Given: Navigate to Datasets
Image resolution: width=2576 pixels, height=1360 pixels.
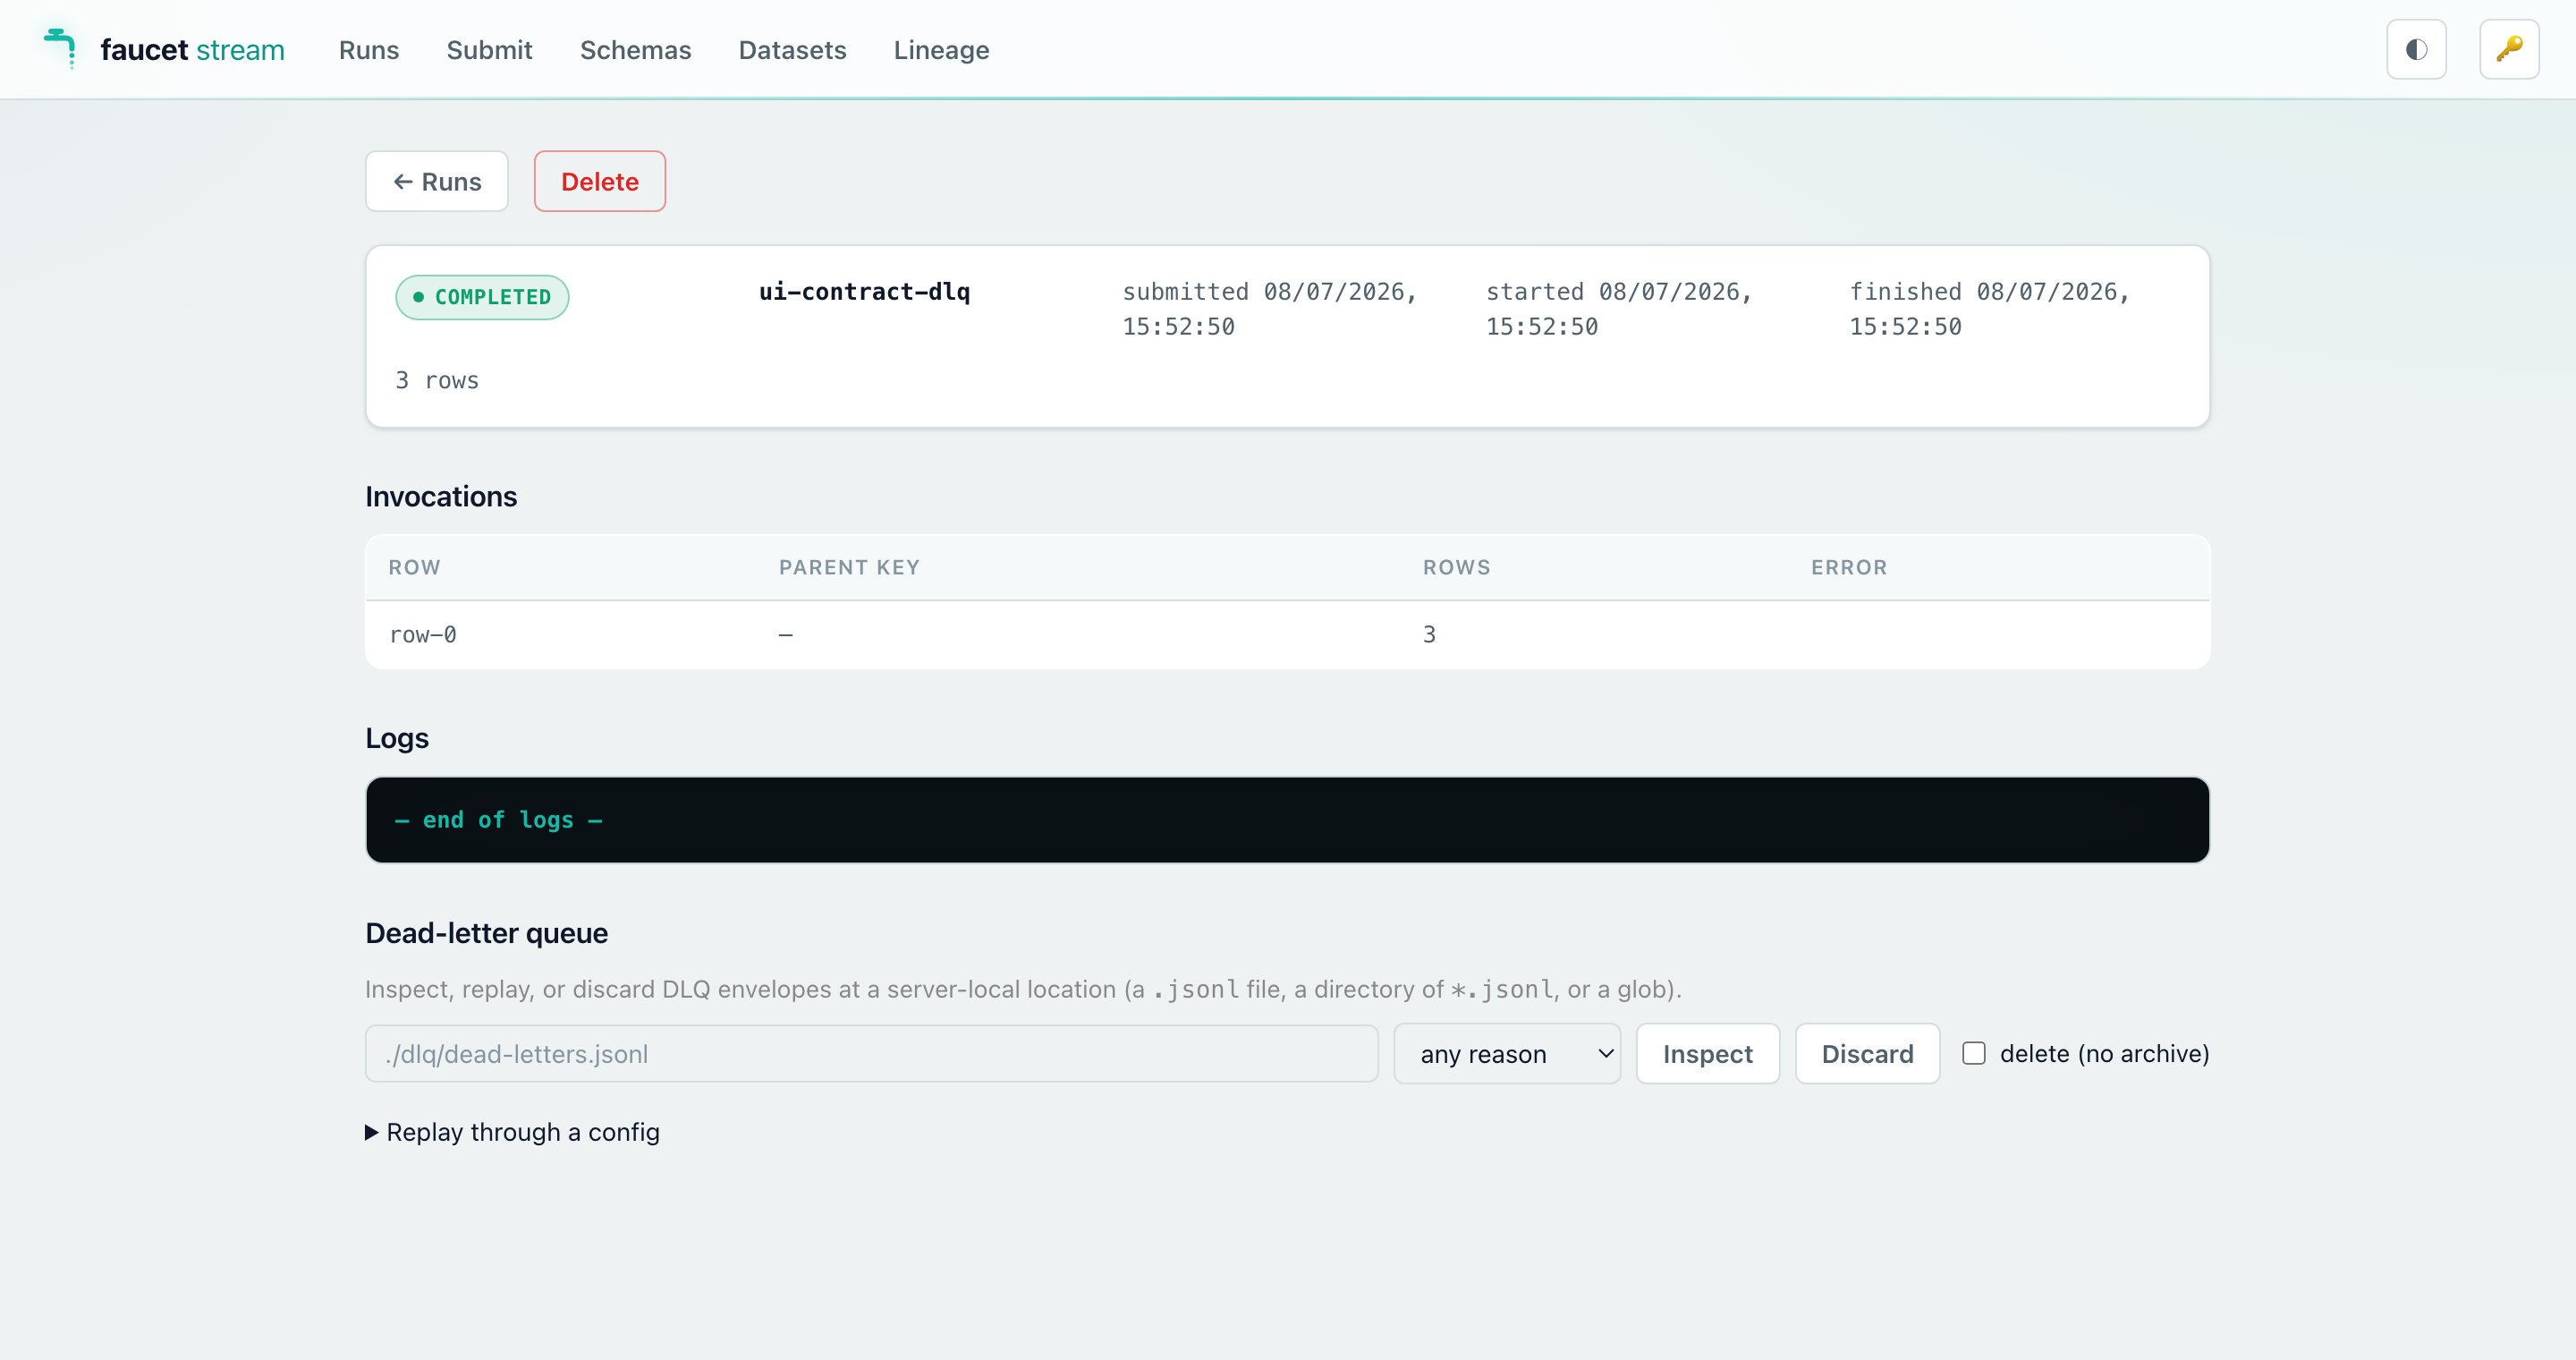Looking at the screenshot, I should [x=792, y=50].
